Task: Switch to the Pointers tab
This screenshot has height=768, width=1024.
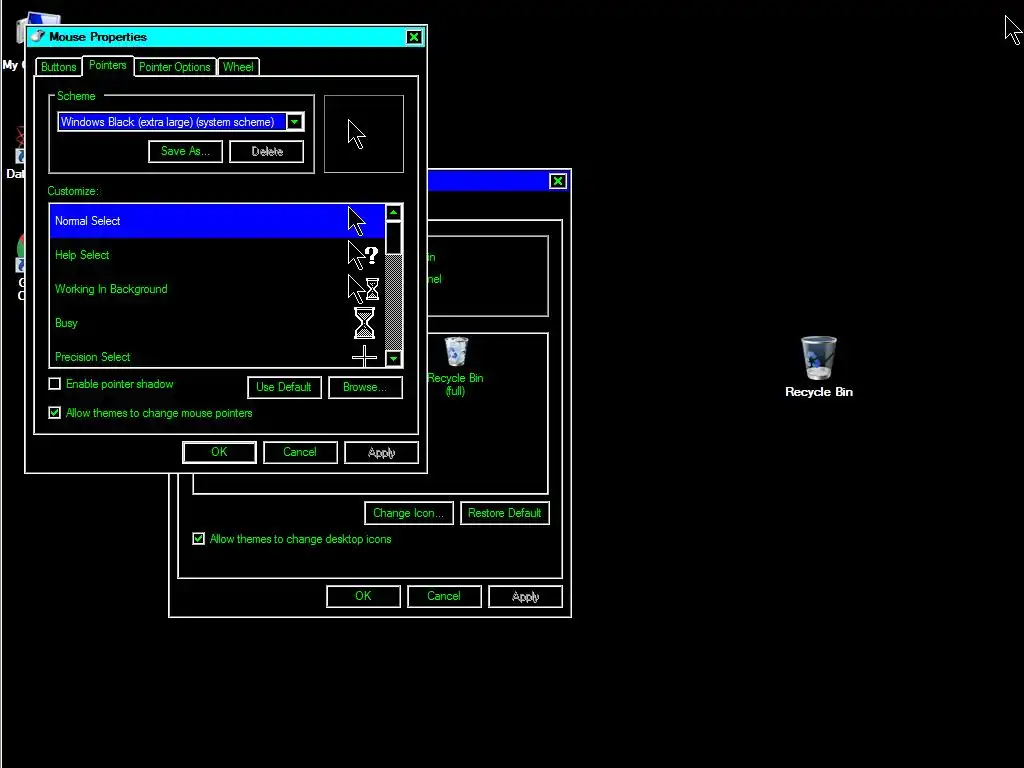Action: click(x=108, y=65)
